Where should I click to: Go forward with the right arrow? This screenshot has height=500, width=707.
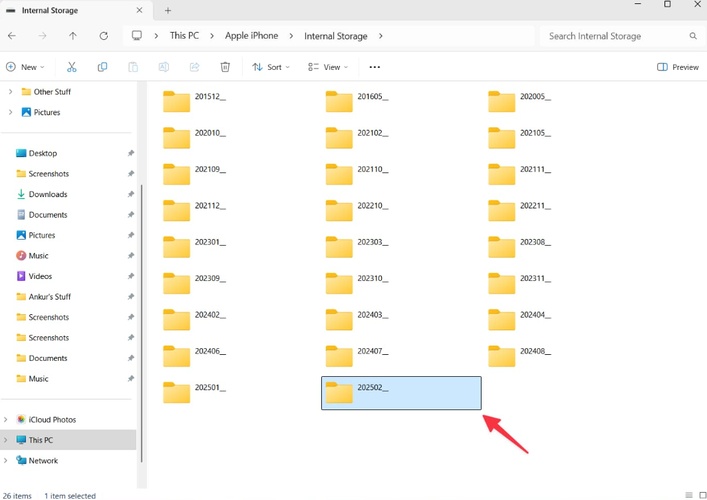pos(42,36)
